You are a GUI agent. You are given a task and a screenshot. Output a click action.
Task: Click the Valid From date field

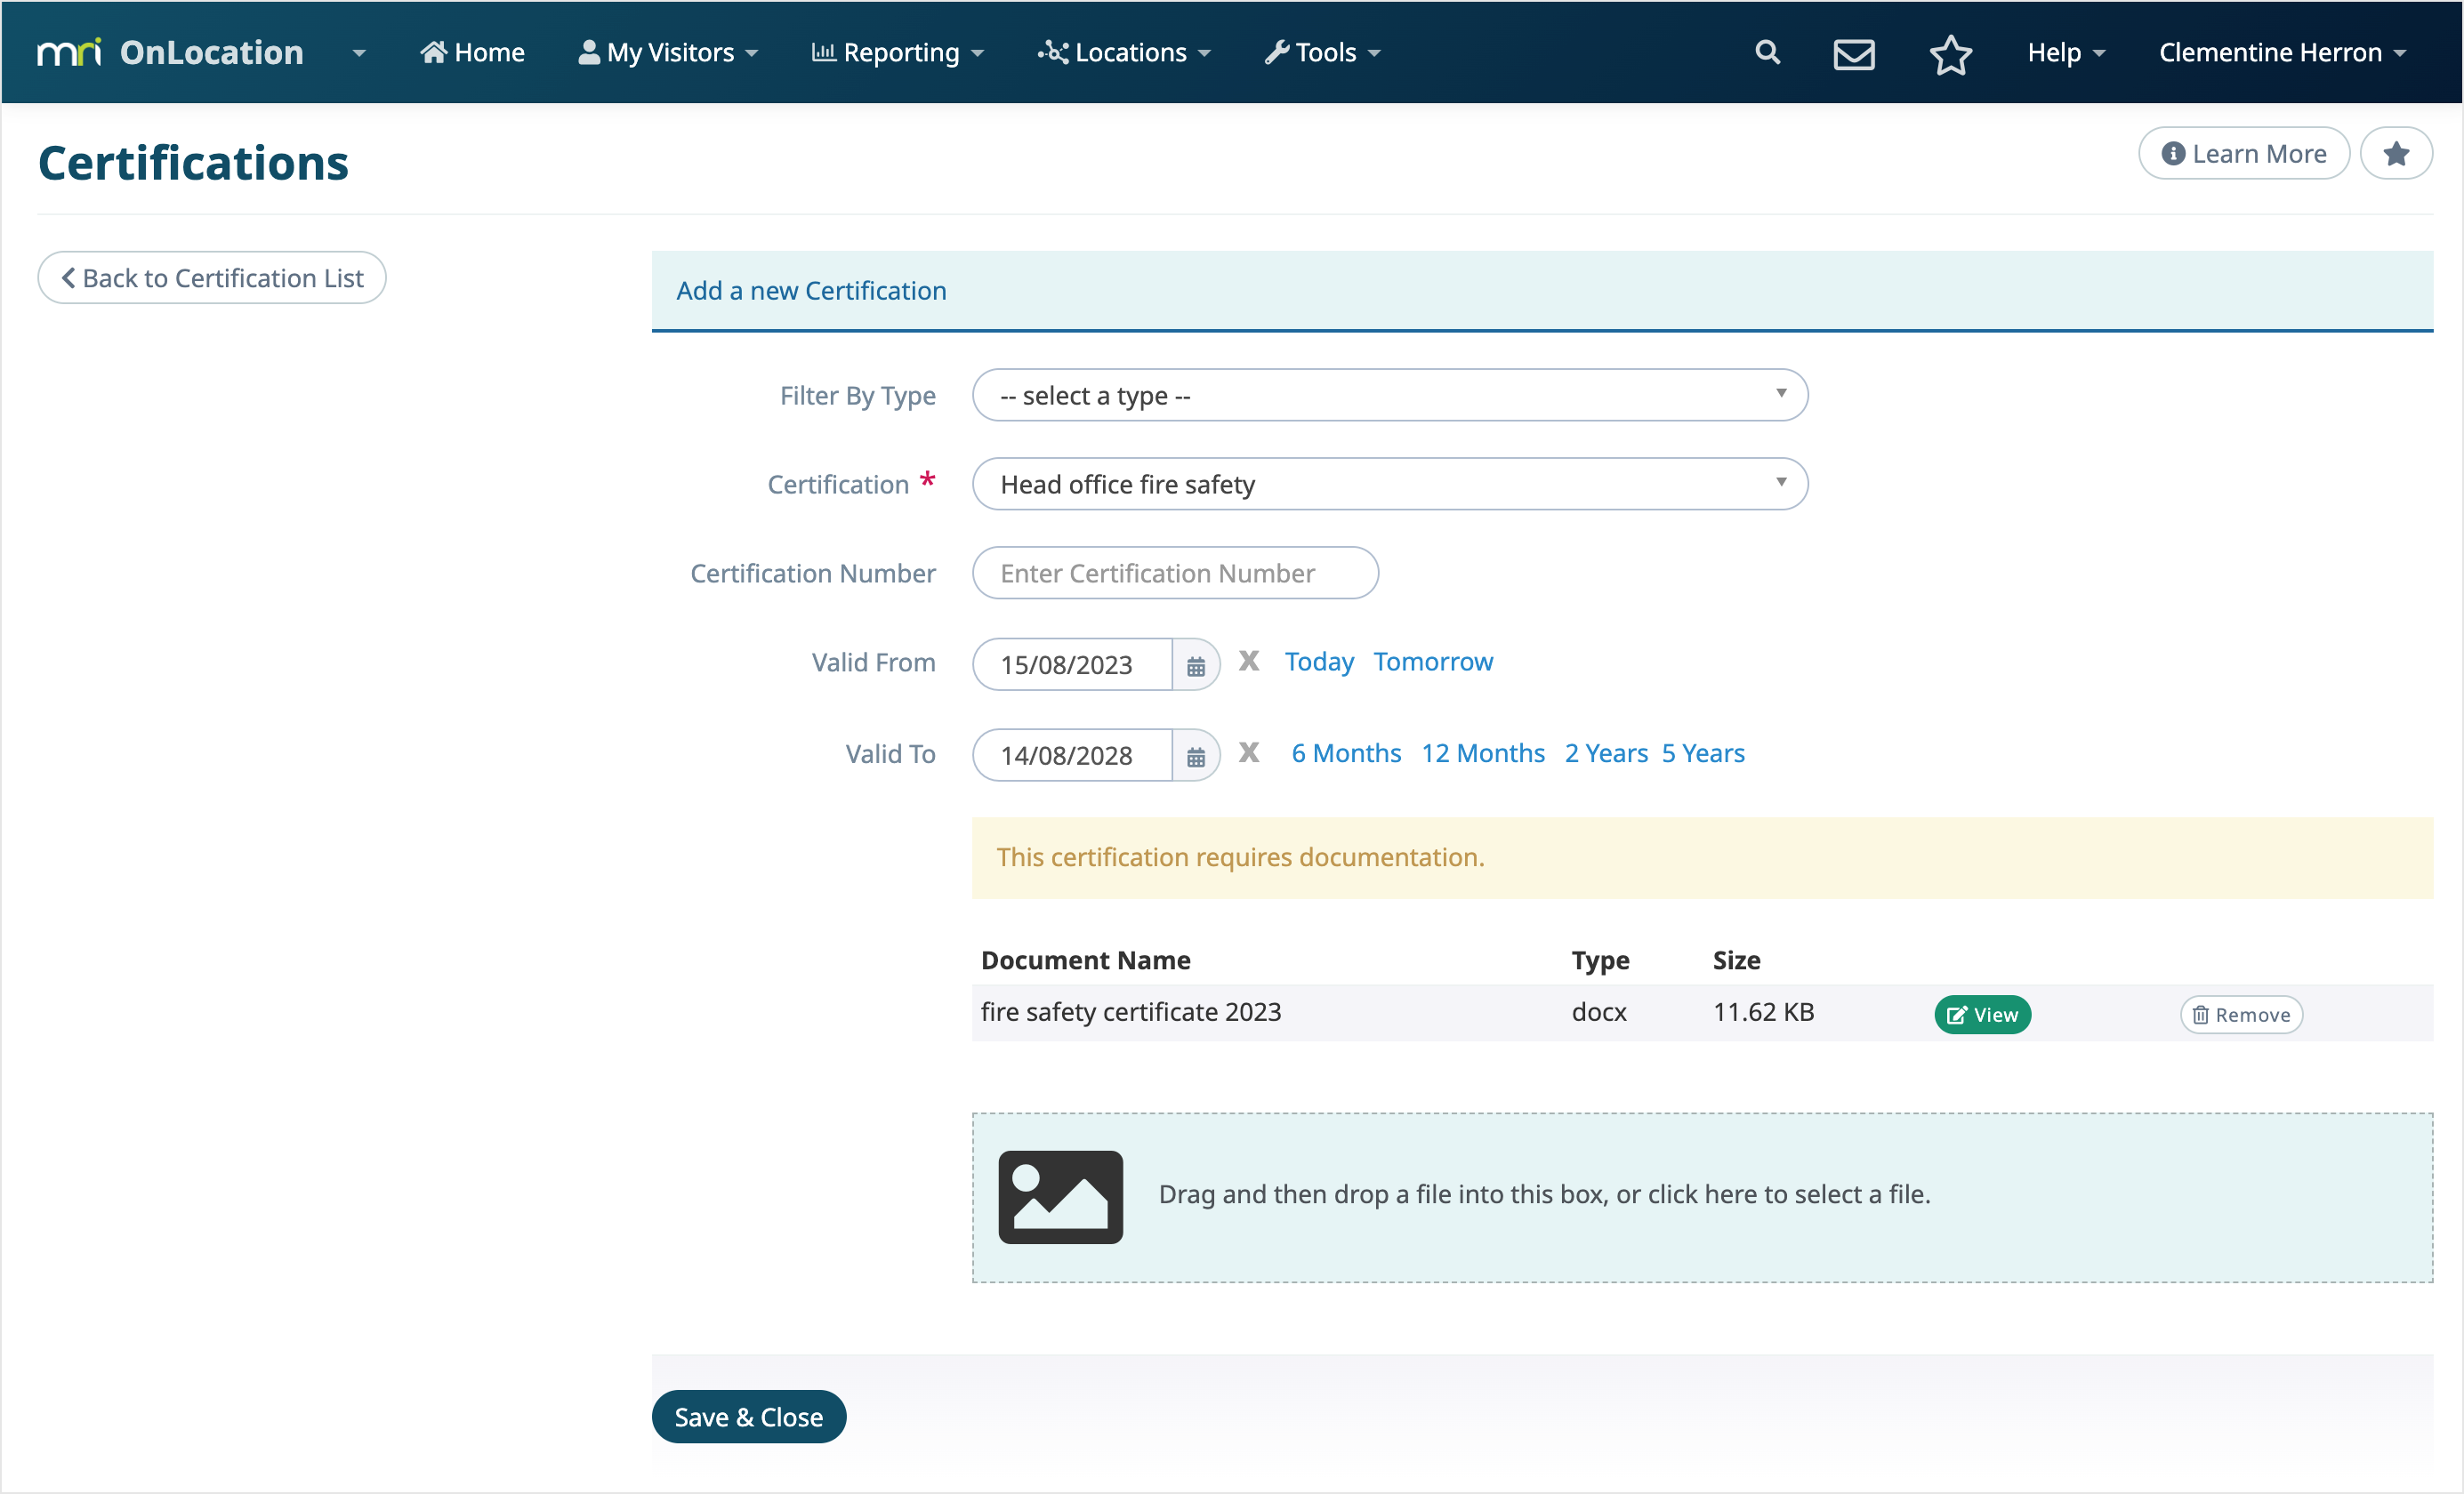[1072, 665]
